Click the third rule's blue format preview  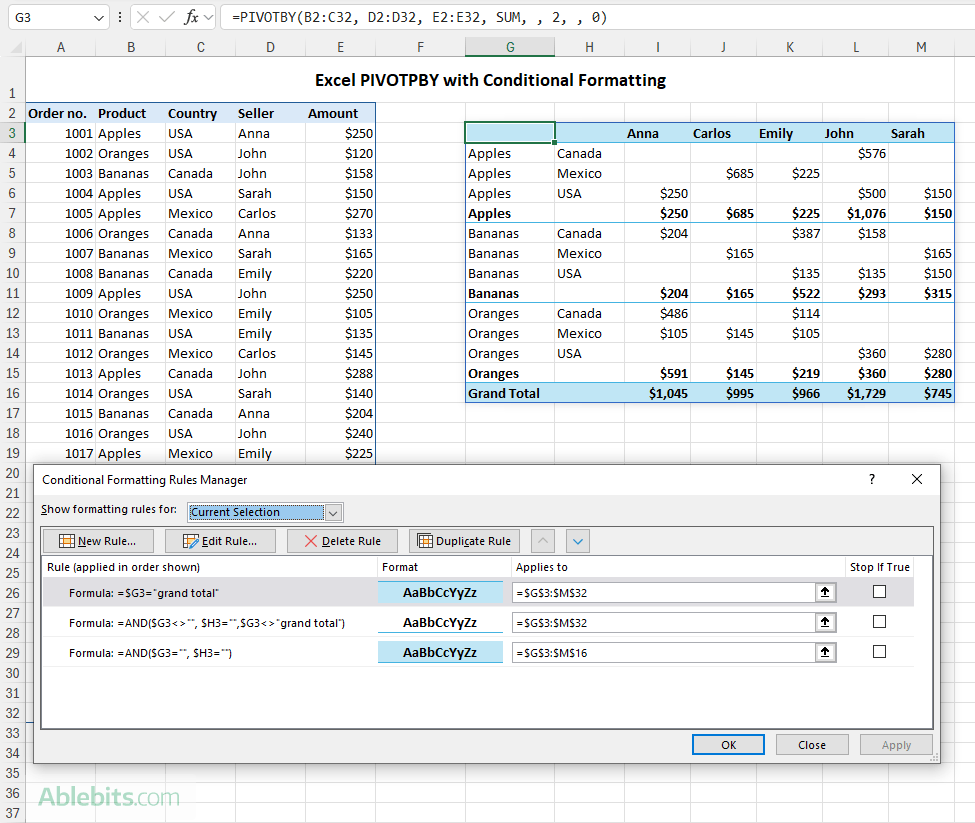click(440, 652)
